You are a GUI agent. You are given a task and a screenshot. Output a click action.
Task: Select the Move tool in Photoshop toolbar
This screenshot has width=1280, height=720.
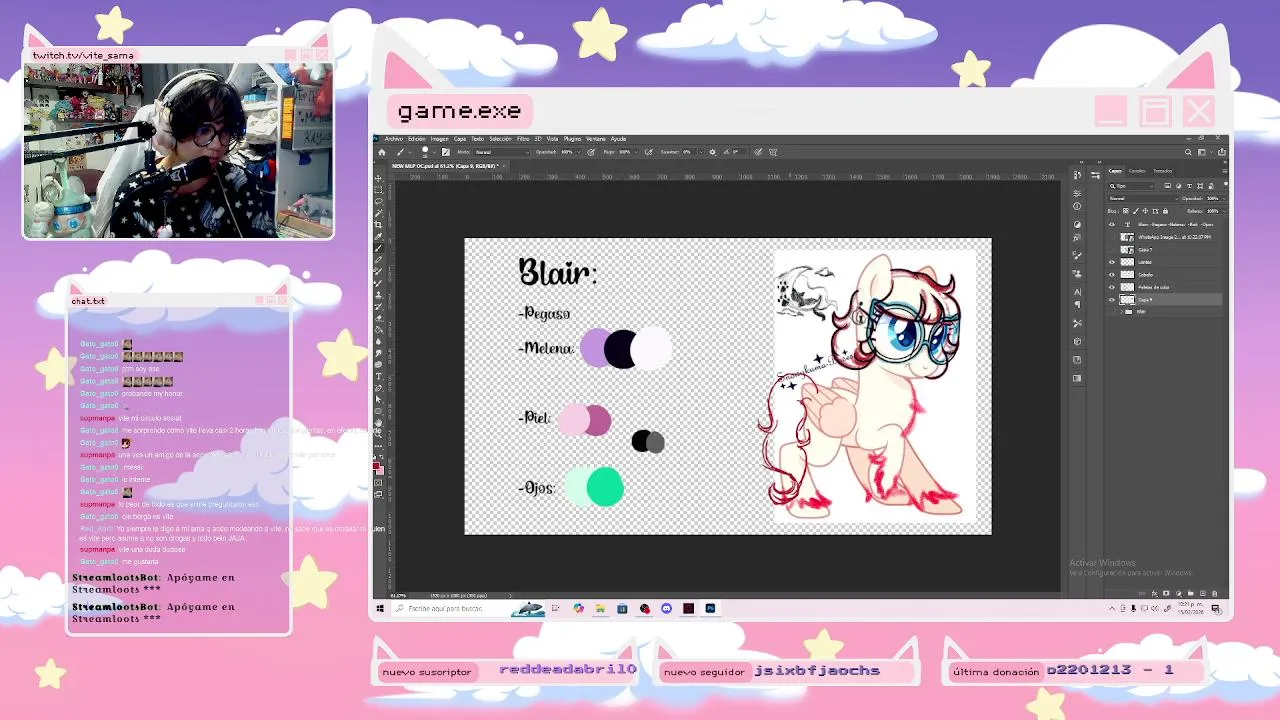coord(378,179)
